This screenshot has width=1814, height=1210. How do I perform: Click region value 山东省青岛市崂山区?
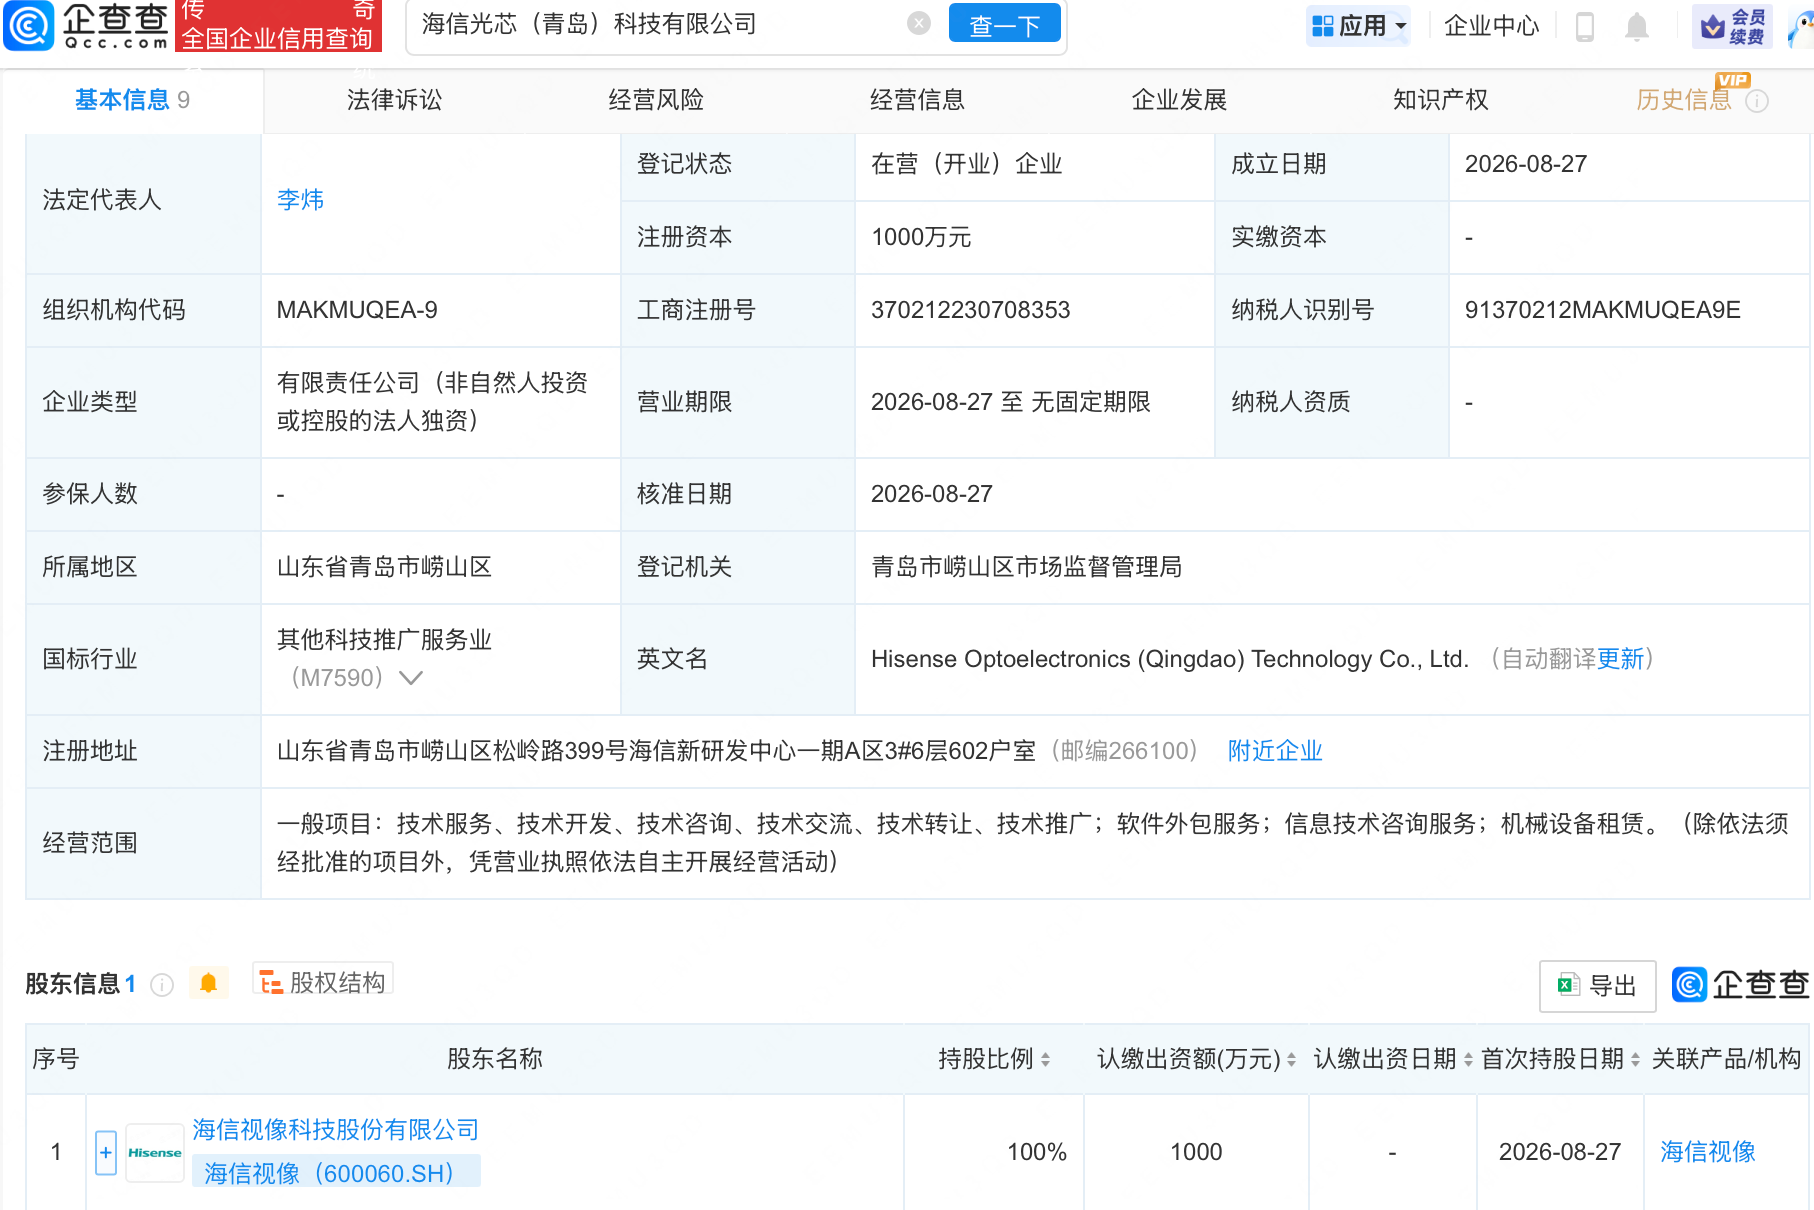pyautogui.click(x=384, y=567)
